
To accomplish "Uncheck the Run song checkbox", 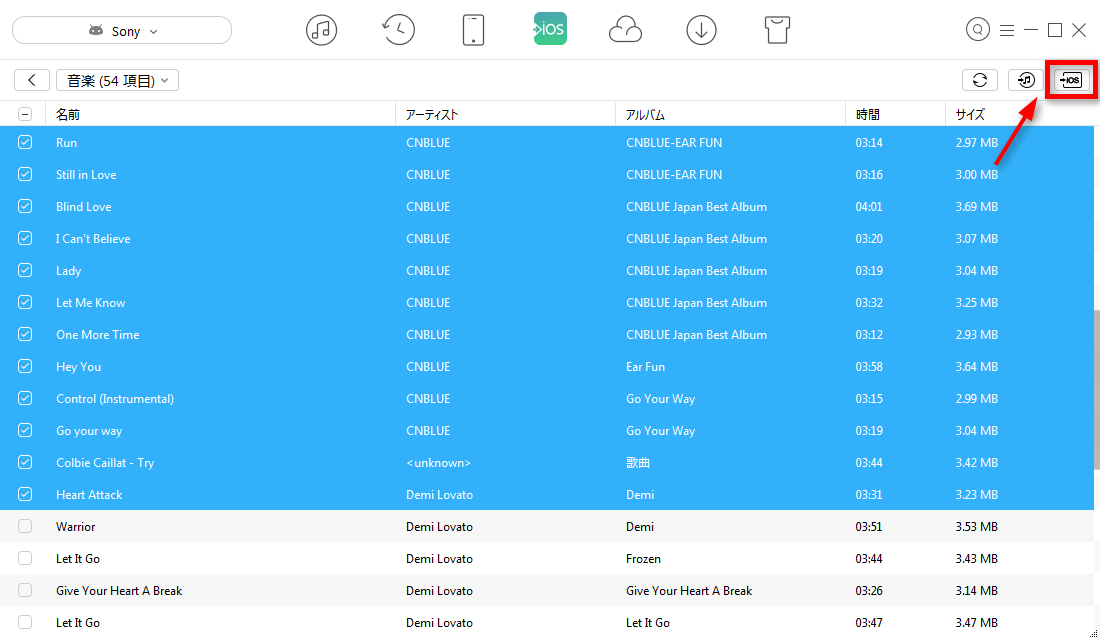I will click(x=25, y=142).
